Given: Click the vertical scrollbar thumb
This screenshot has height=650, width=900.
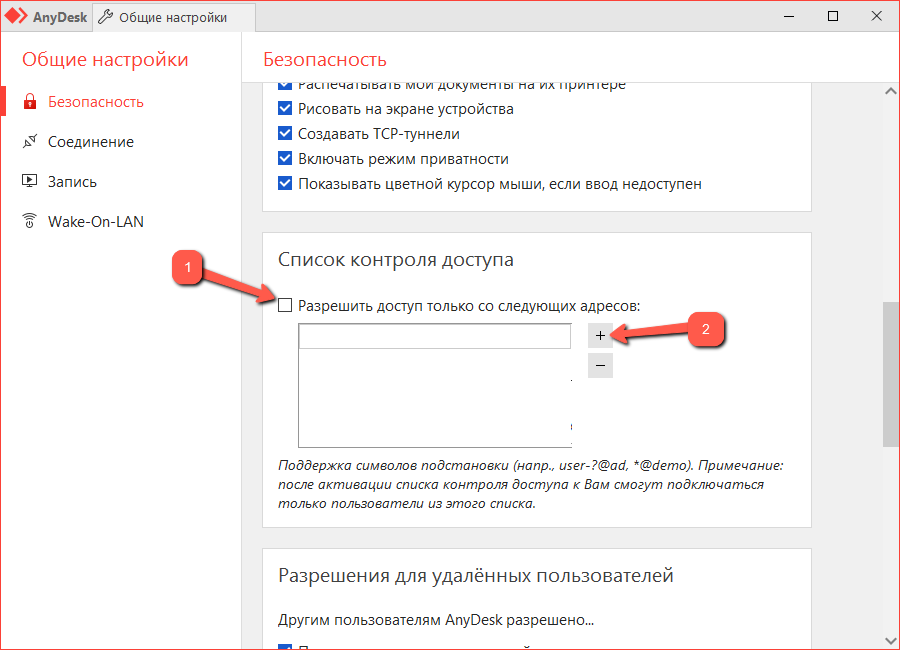Looking at the screenshot, I should click(891, 374).
